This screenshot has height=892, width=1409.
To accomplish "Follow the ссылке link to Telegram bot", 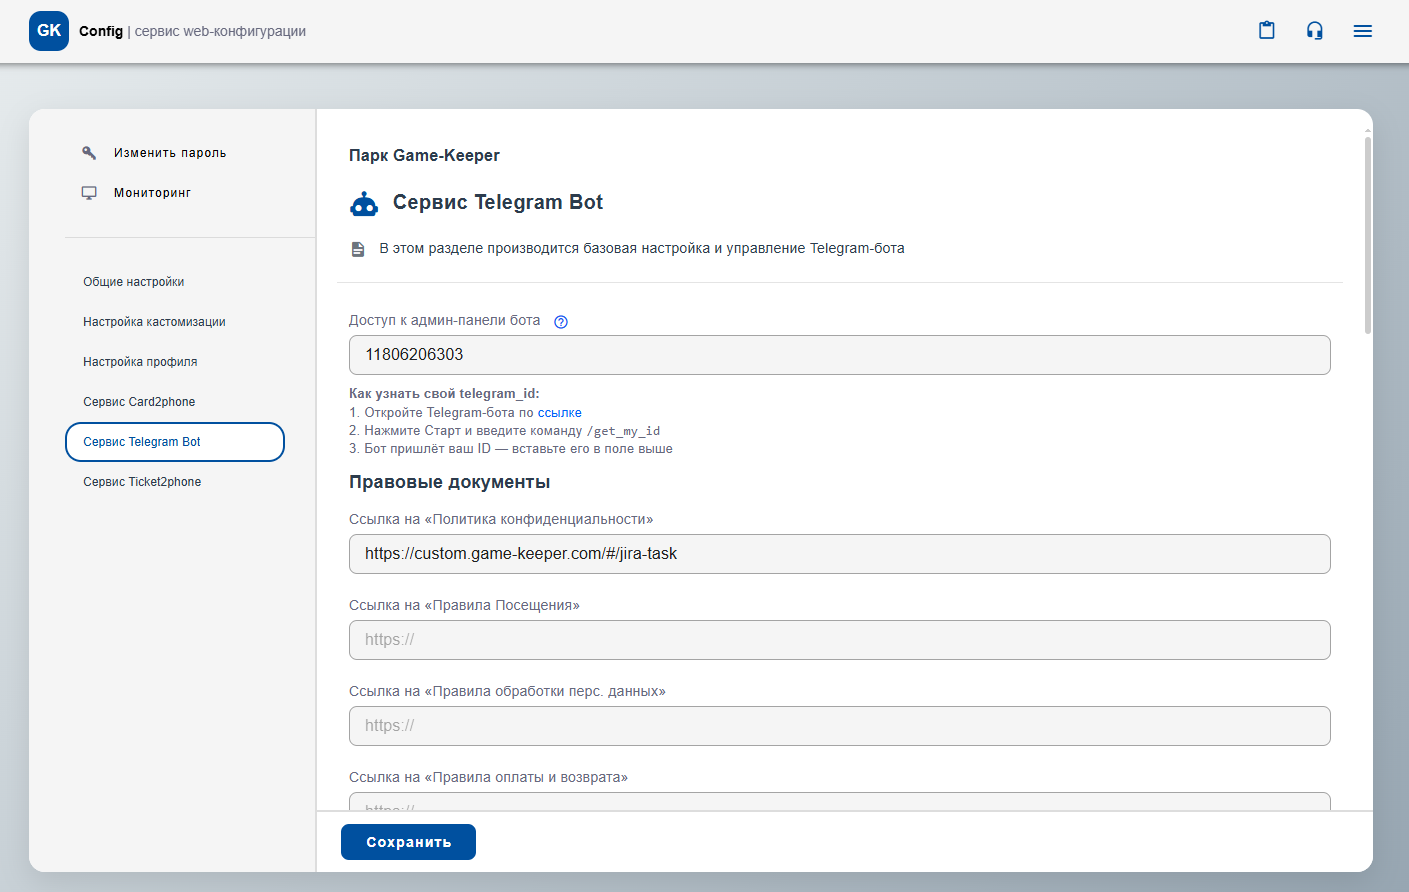I will tap(560, 413).
